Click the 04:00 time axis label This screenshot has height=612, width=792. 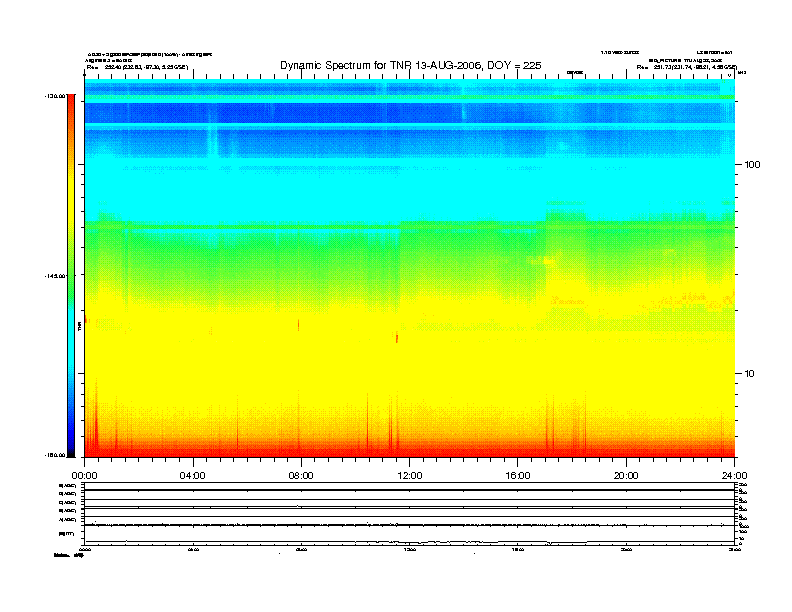pyautogui.click(x=192, y=476)
